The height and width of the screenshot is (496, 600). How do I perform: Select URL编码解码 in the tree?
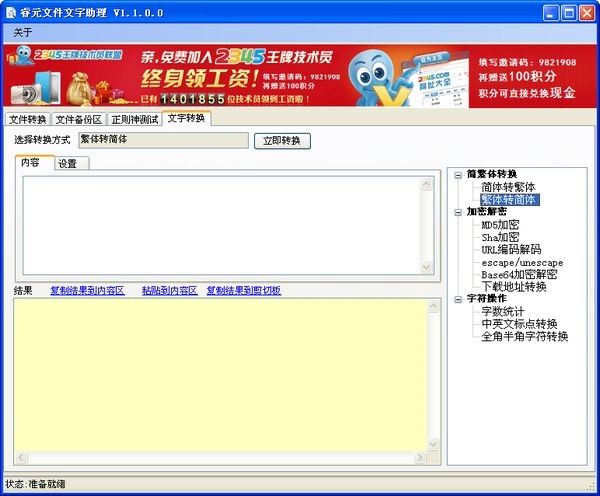click(x=511, y=250)
